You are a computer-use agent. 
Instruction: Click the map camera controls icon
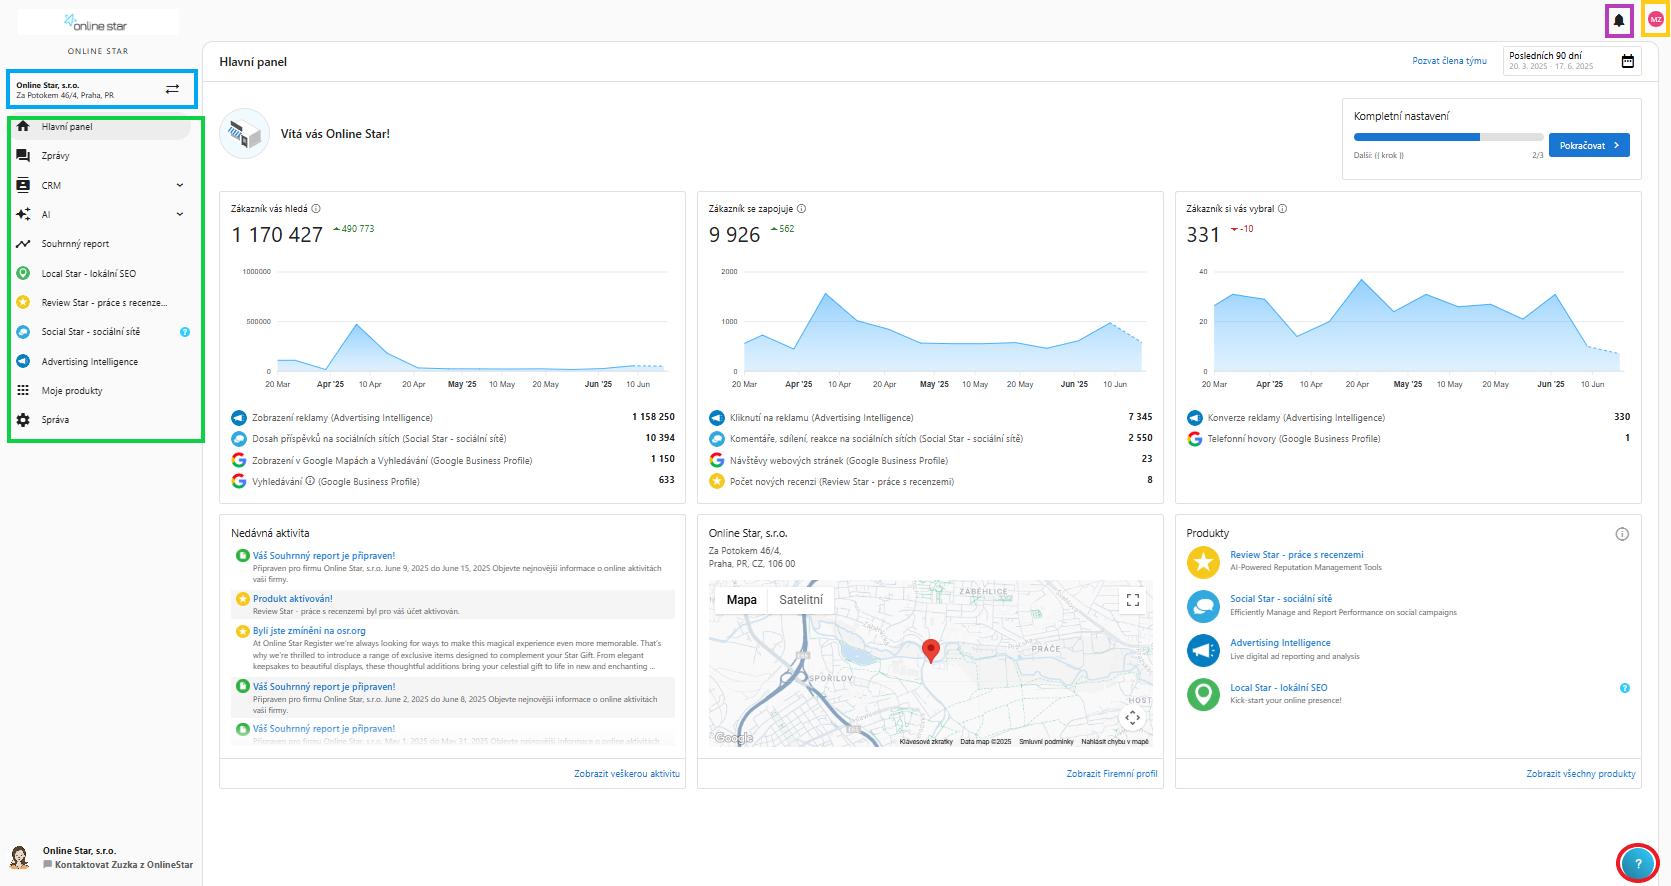tap(1133, 717)
